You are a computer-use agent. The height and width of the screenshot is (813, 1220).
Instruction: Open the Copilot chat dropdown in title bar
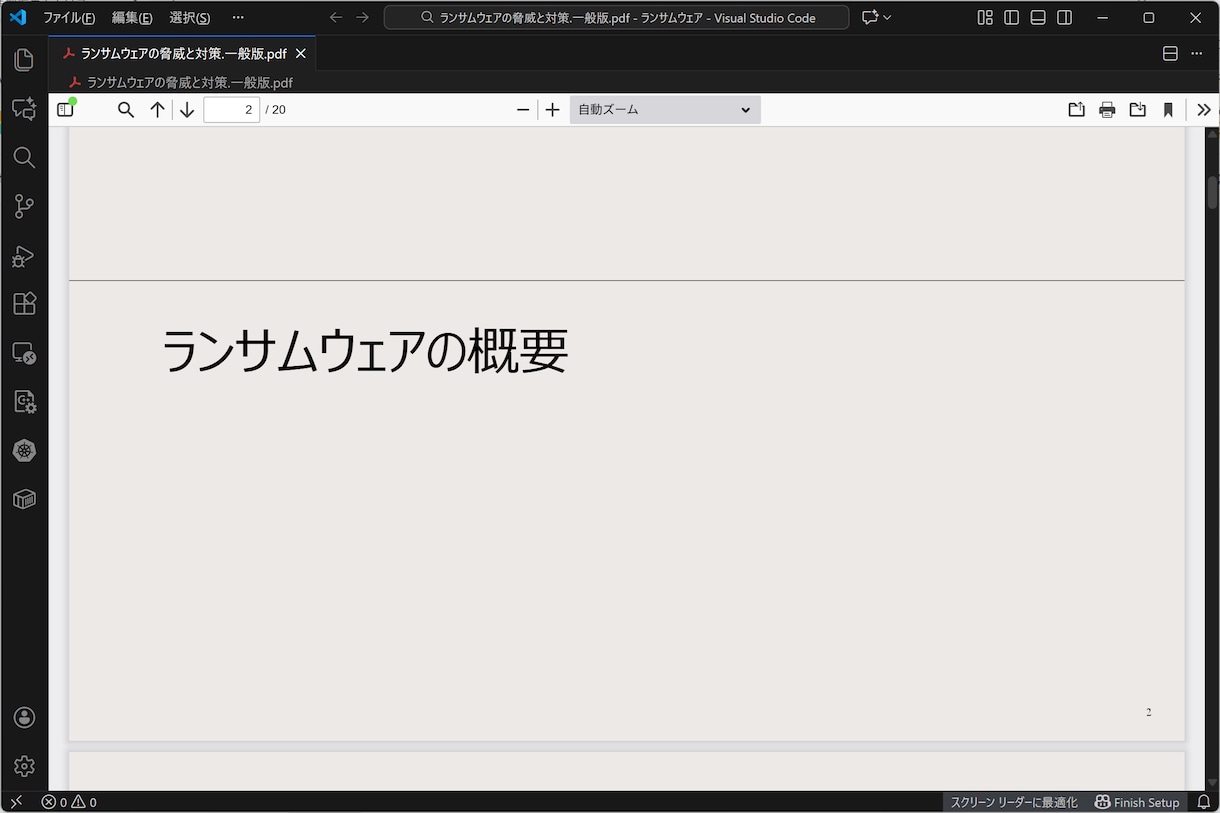pyautogui.click(x=877, y=18)
